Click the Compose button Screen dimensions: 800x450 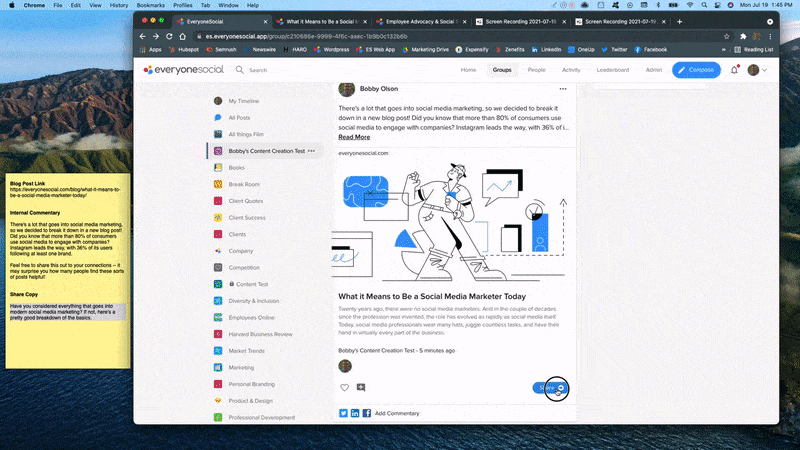pos(695,70)
